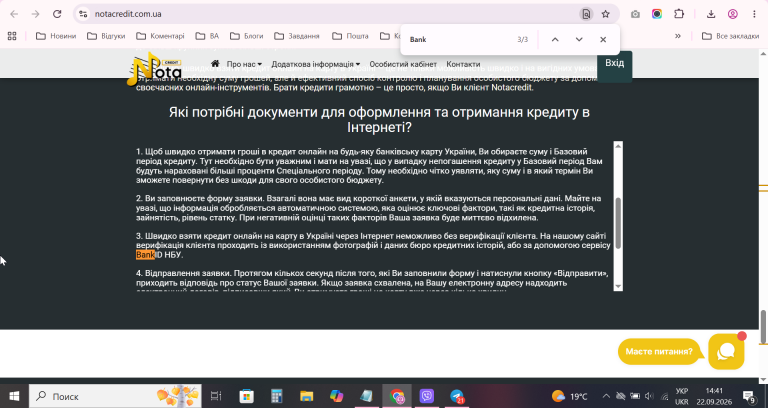The width and height of the screenshot is (768, 408).
Task: Click the taskbar Поиск search box
Action: click(115, 396)
